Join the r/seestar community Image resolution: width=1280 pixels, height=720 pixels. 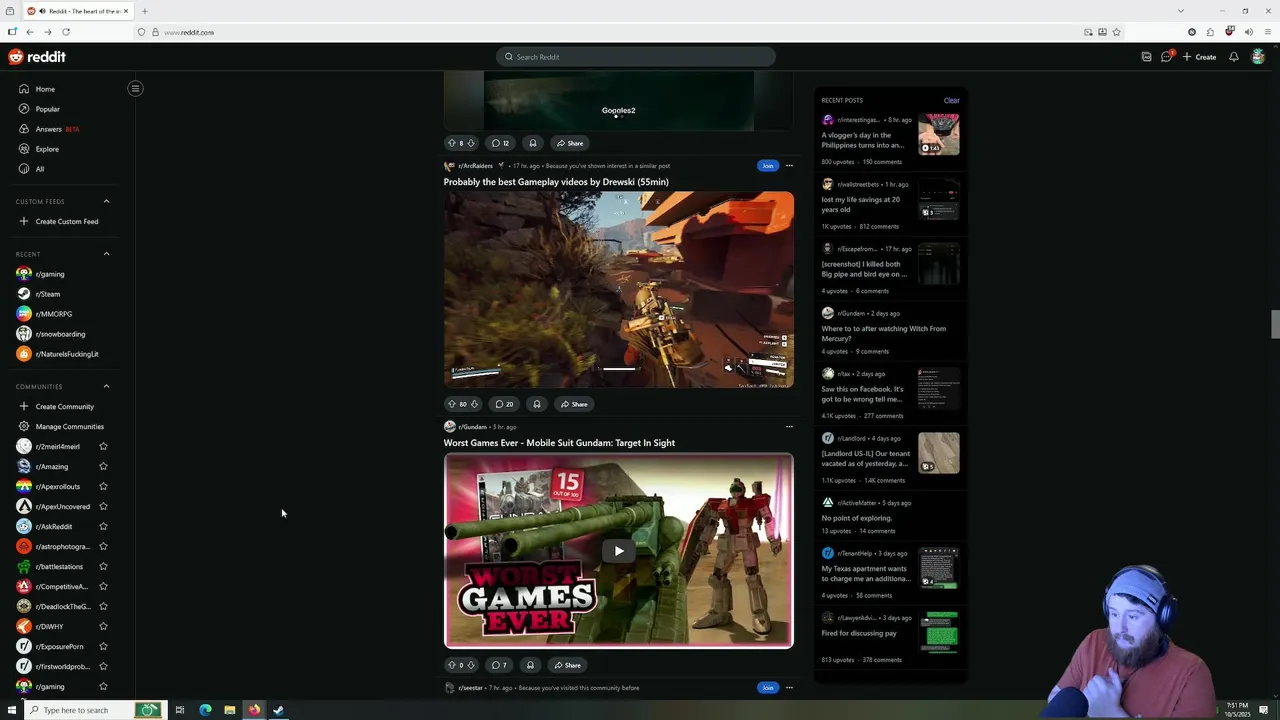tap(767, 688)
